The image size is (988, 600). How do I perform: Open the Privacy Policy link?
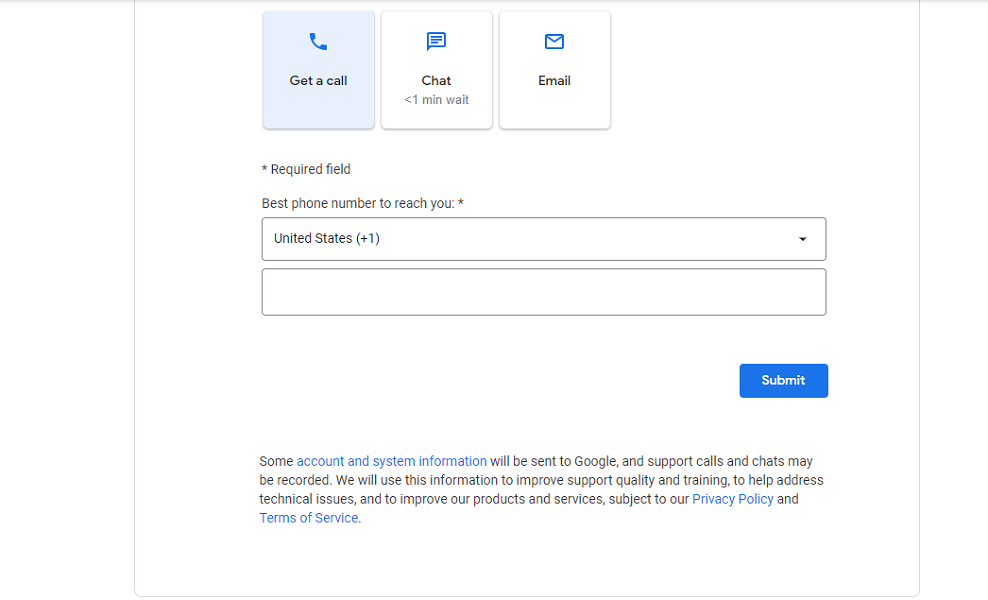pos(732,498)
